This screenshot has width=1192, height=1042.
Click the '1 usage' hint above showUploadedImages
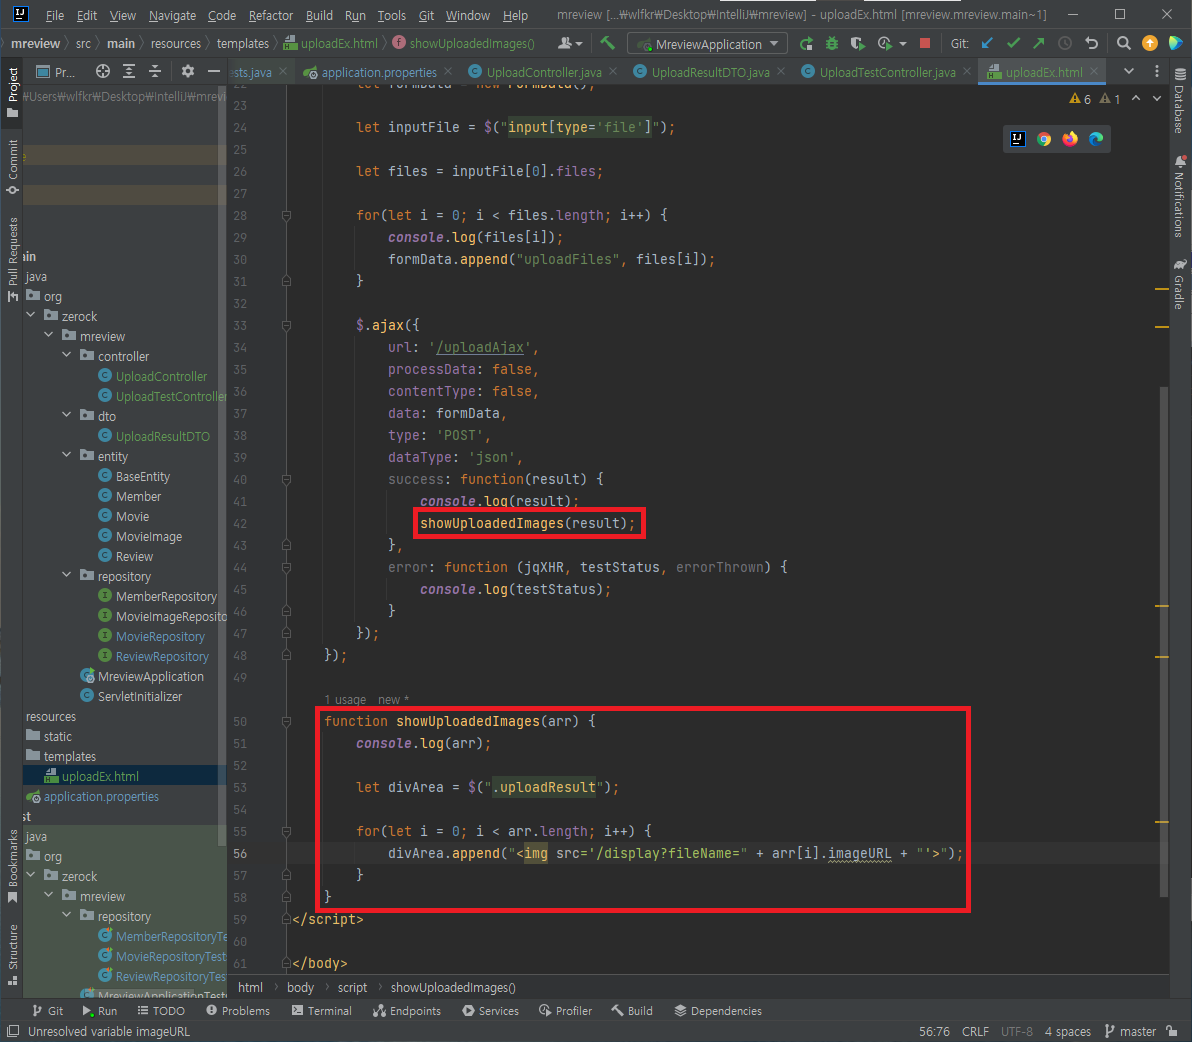pos(345,699)
